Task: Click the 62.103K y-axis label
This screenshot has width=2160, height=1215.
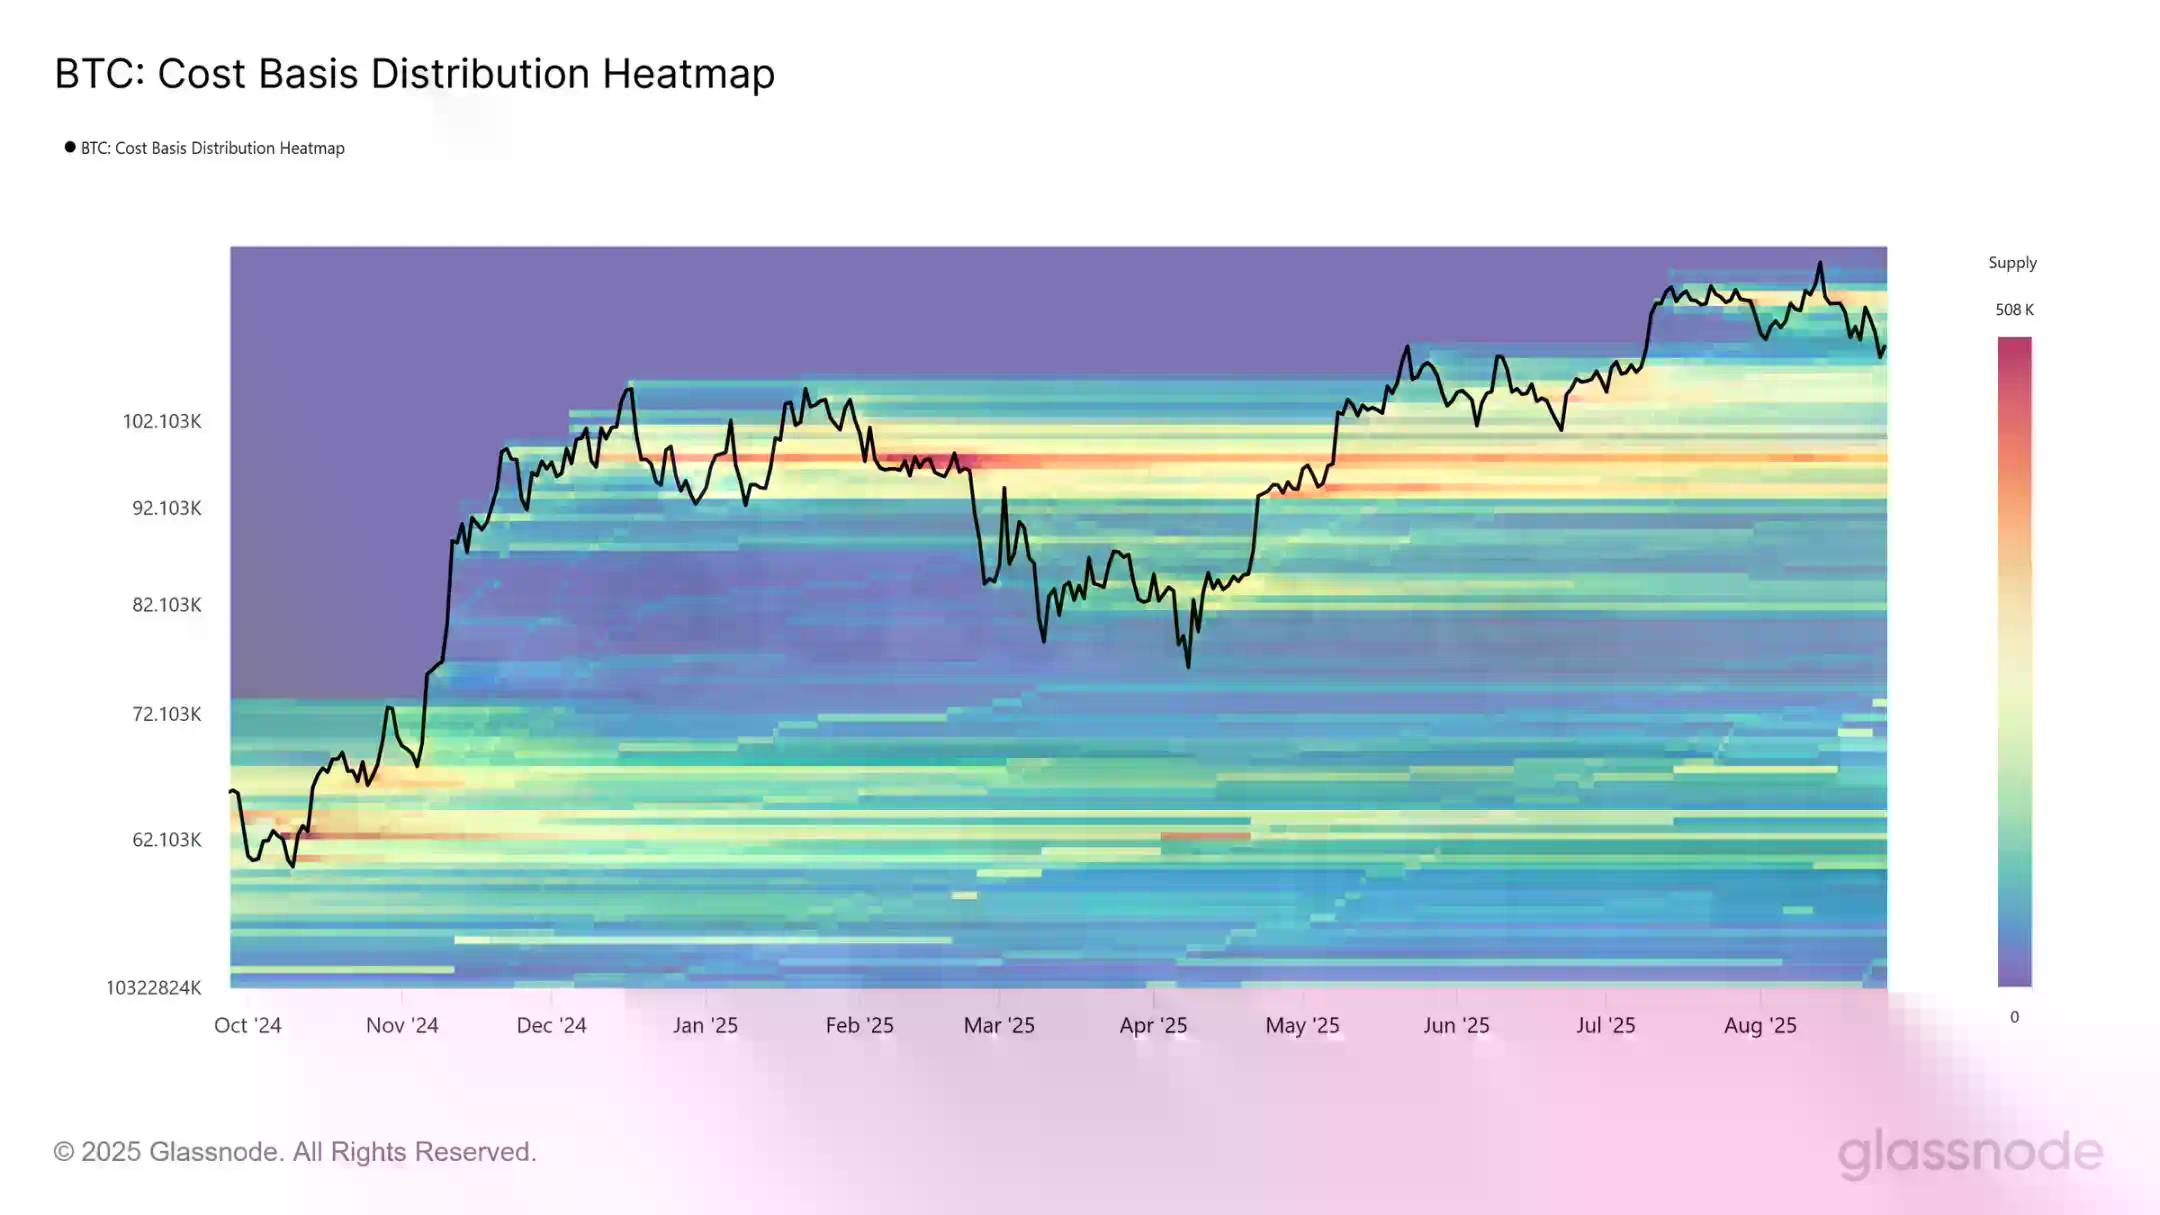Action: [x=167, y=840]
